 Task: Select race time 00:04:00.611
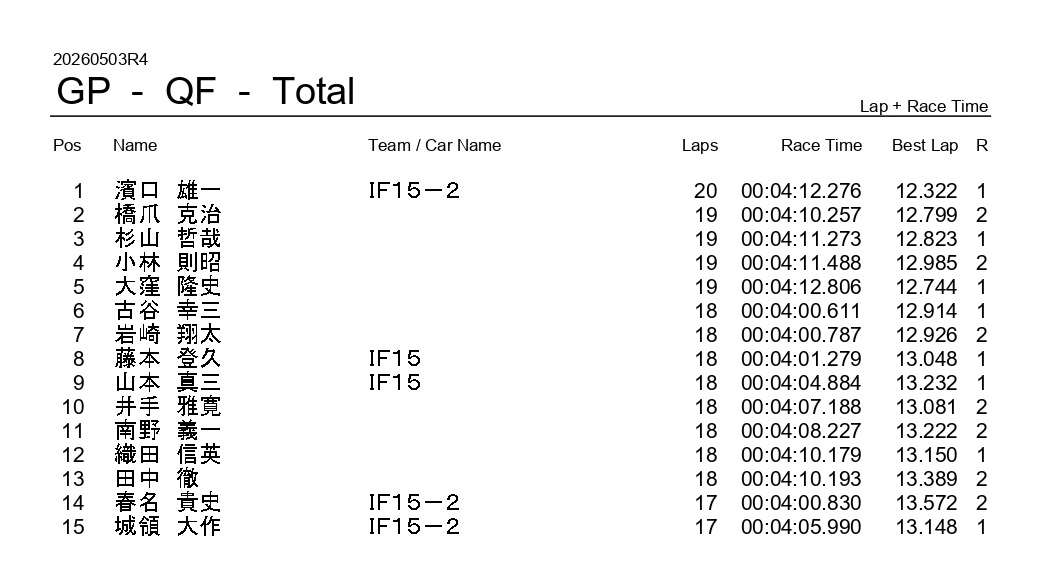[x=801, y=311]
